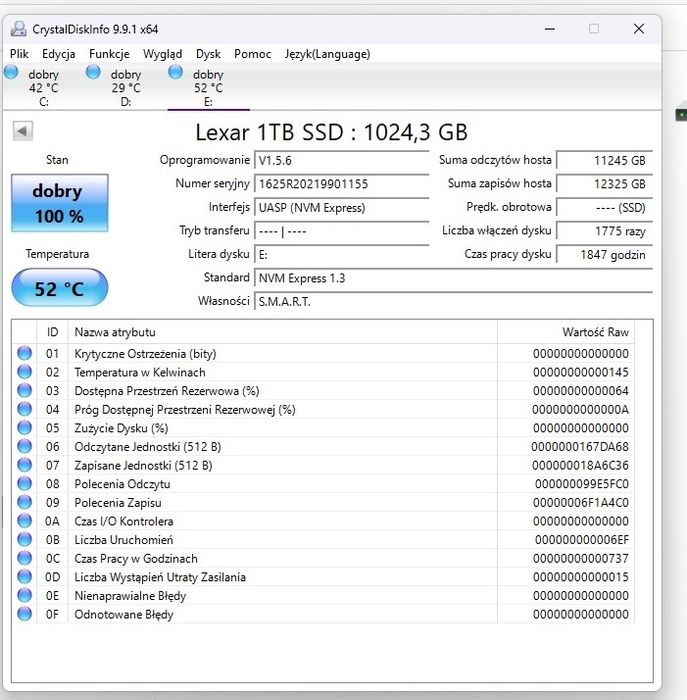Minimize the CrystalDiskInfo window
Viewport: 687px width, 700px height.
tap(550, 29)
